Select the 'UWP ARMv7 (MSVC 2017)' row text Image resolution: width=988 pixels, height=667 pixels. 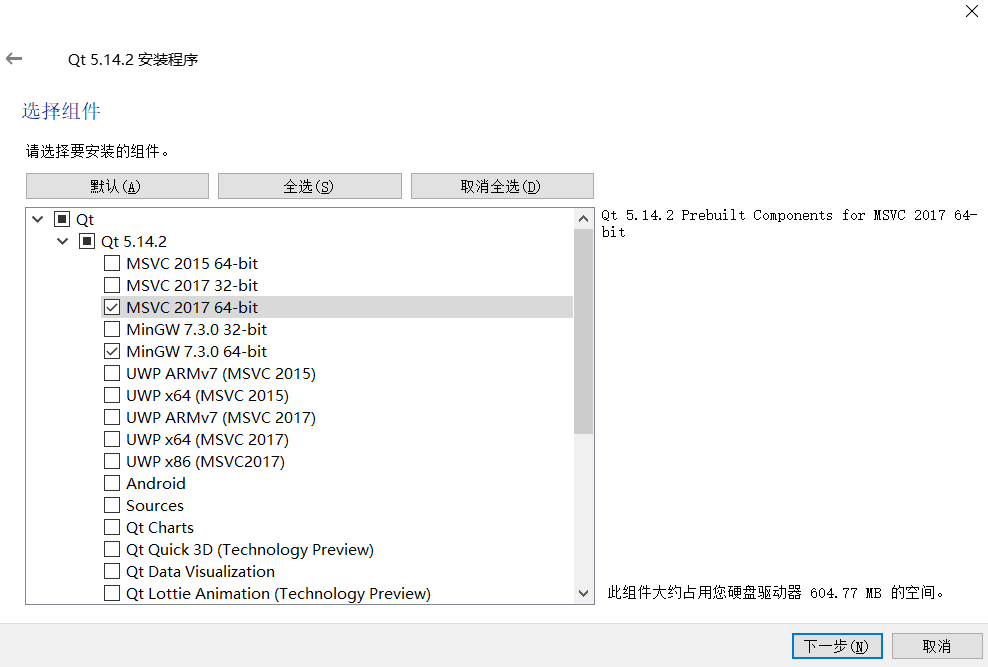[221, 418]
